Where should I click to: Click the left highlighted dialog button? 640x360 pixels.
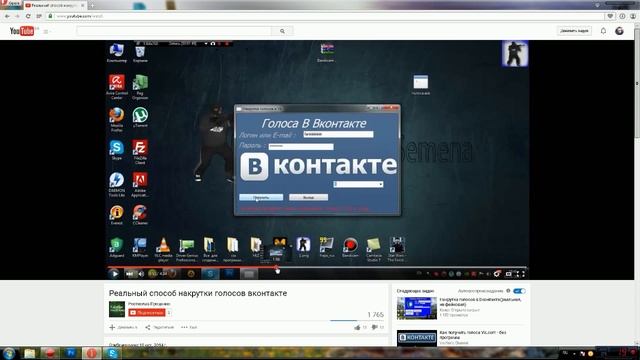tap(261, 198)
